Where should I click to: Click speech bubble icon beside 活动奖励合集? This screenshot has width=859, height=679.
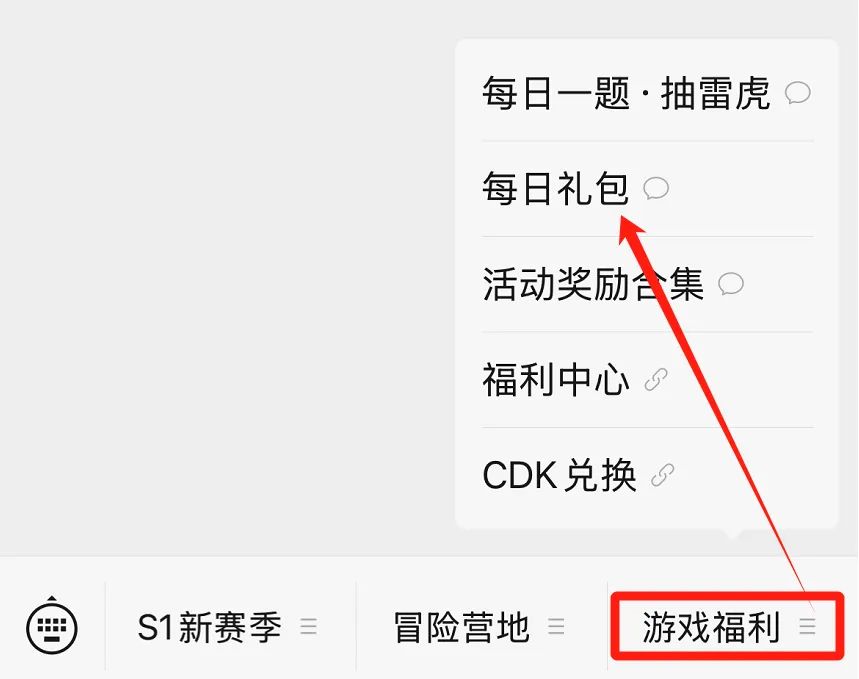[731, 284]
